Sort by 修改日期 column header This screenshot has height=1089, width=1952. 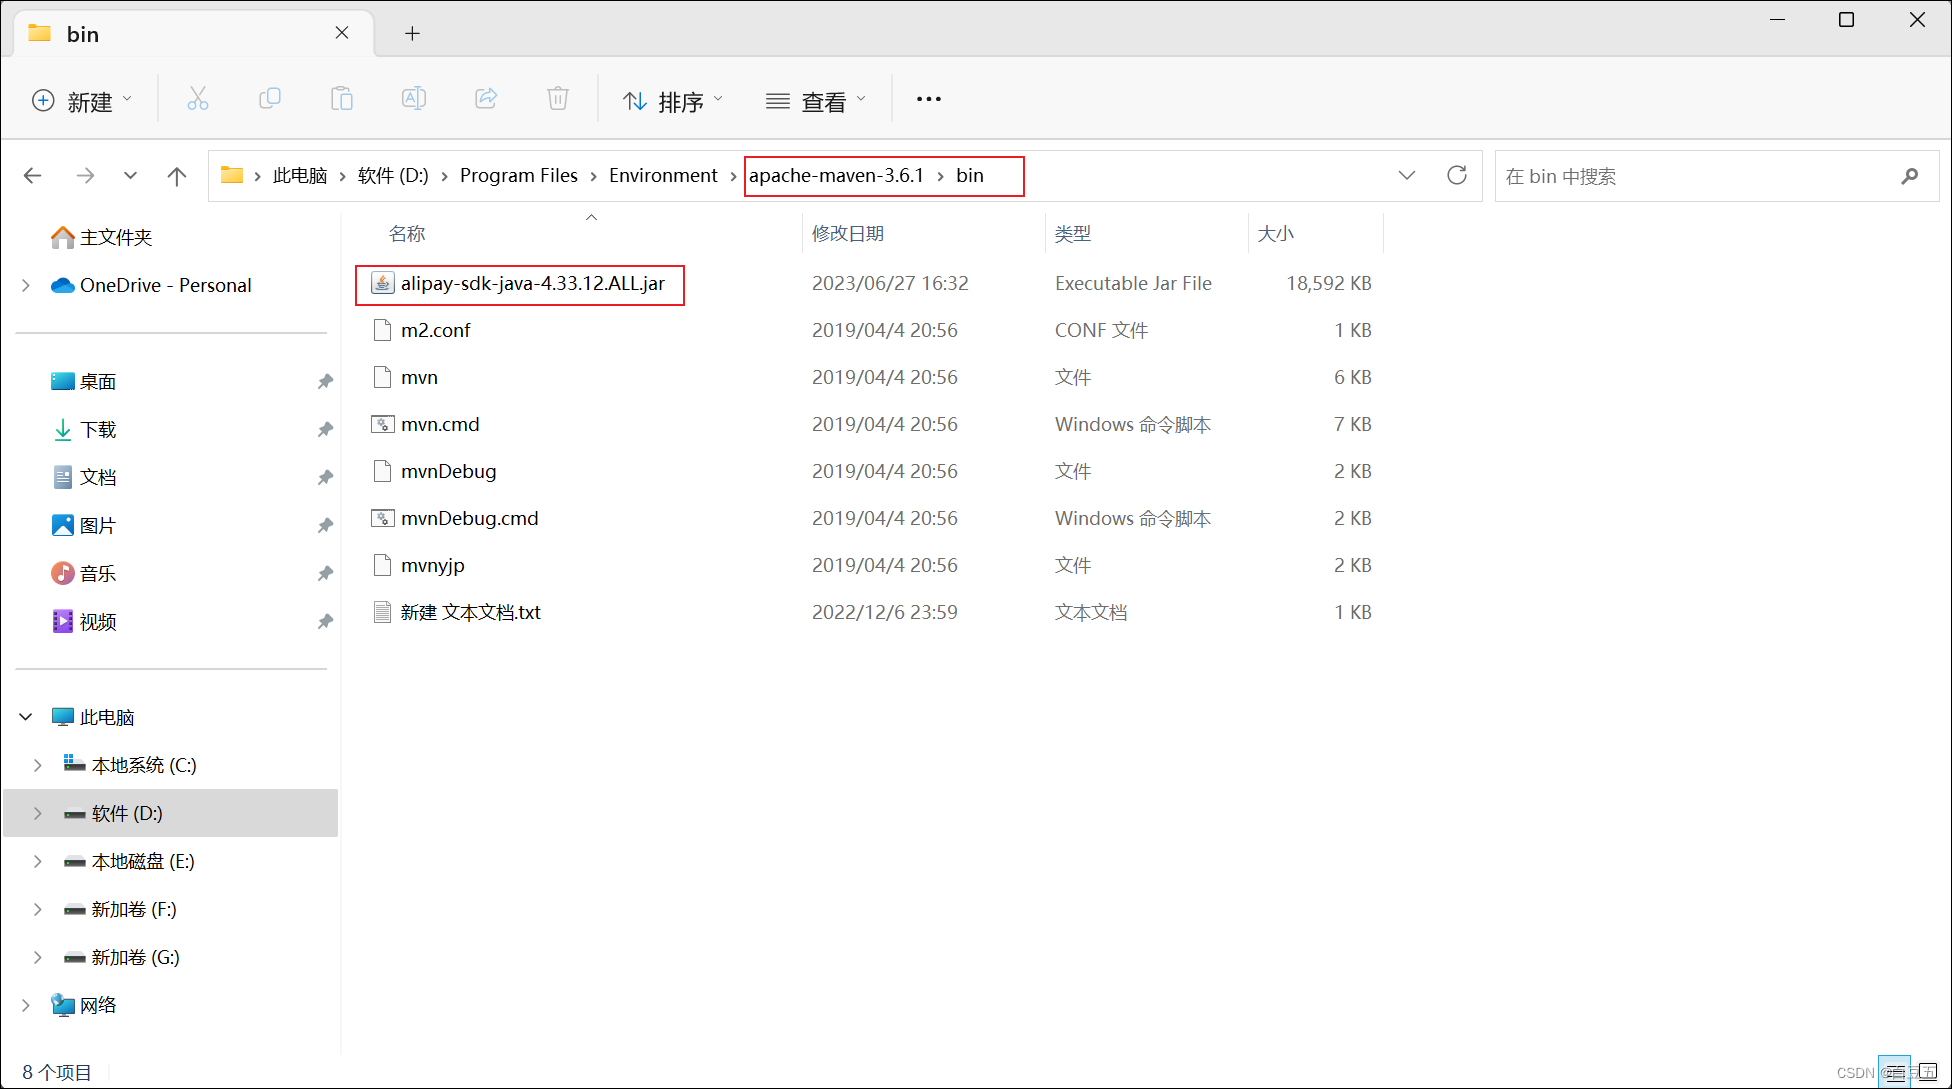pyautogui.click(x=848, y=233)
